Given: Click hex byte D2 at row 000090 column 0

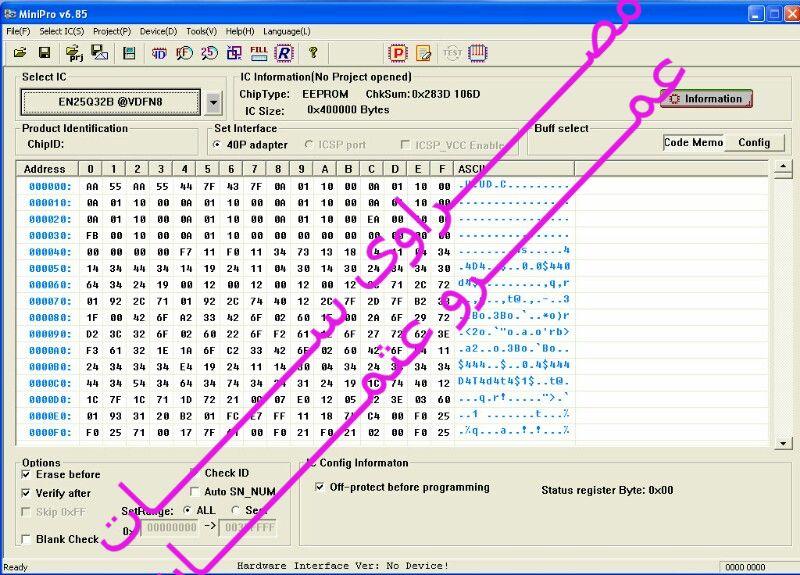Looking at the screenshot, I should point(92,334).
